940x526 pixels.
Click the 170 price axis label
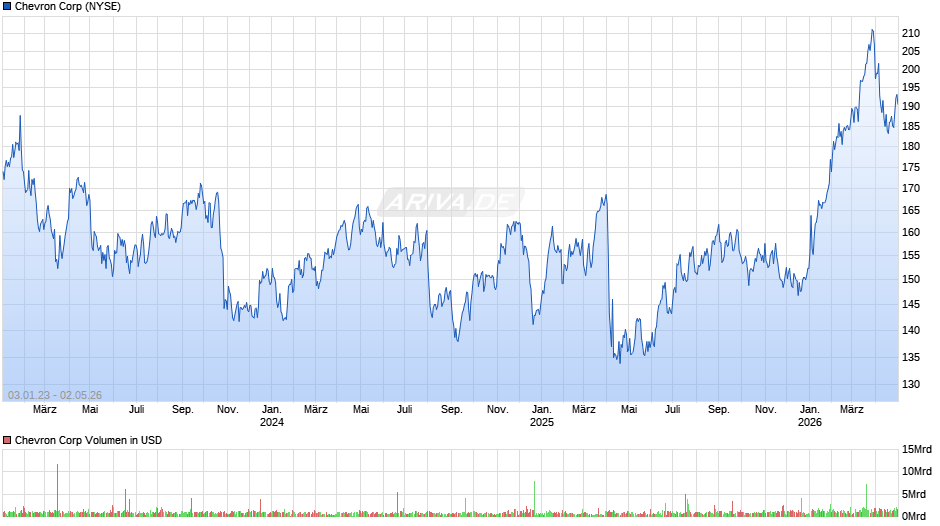click(x=911, y=188)
